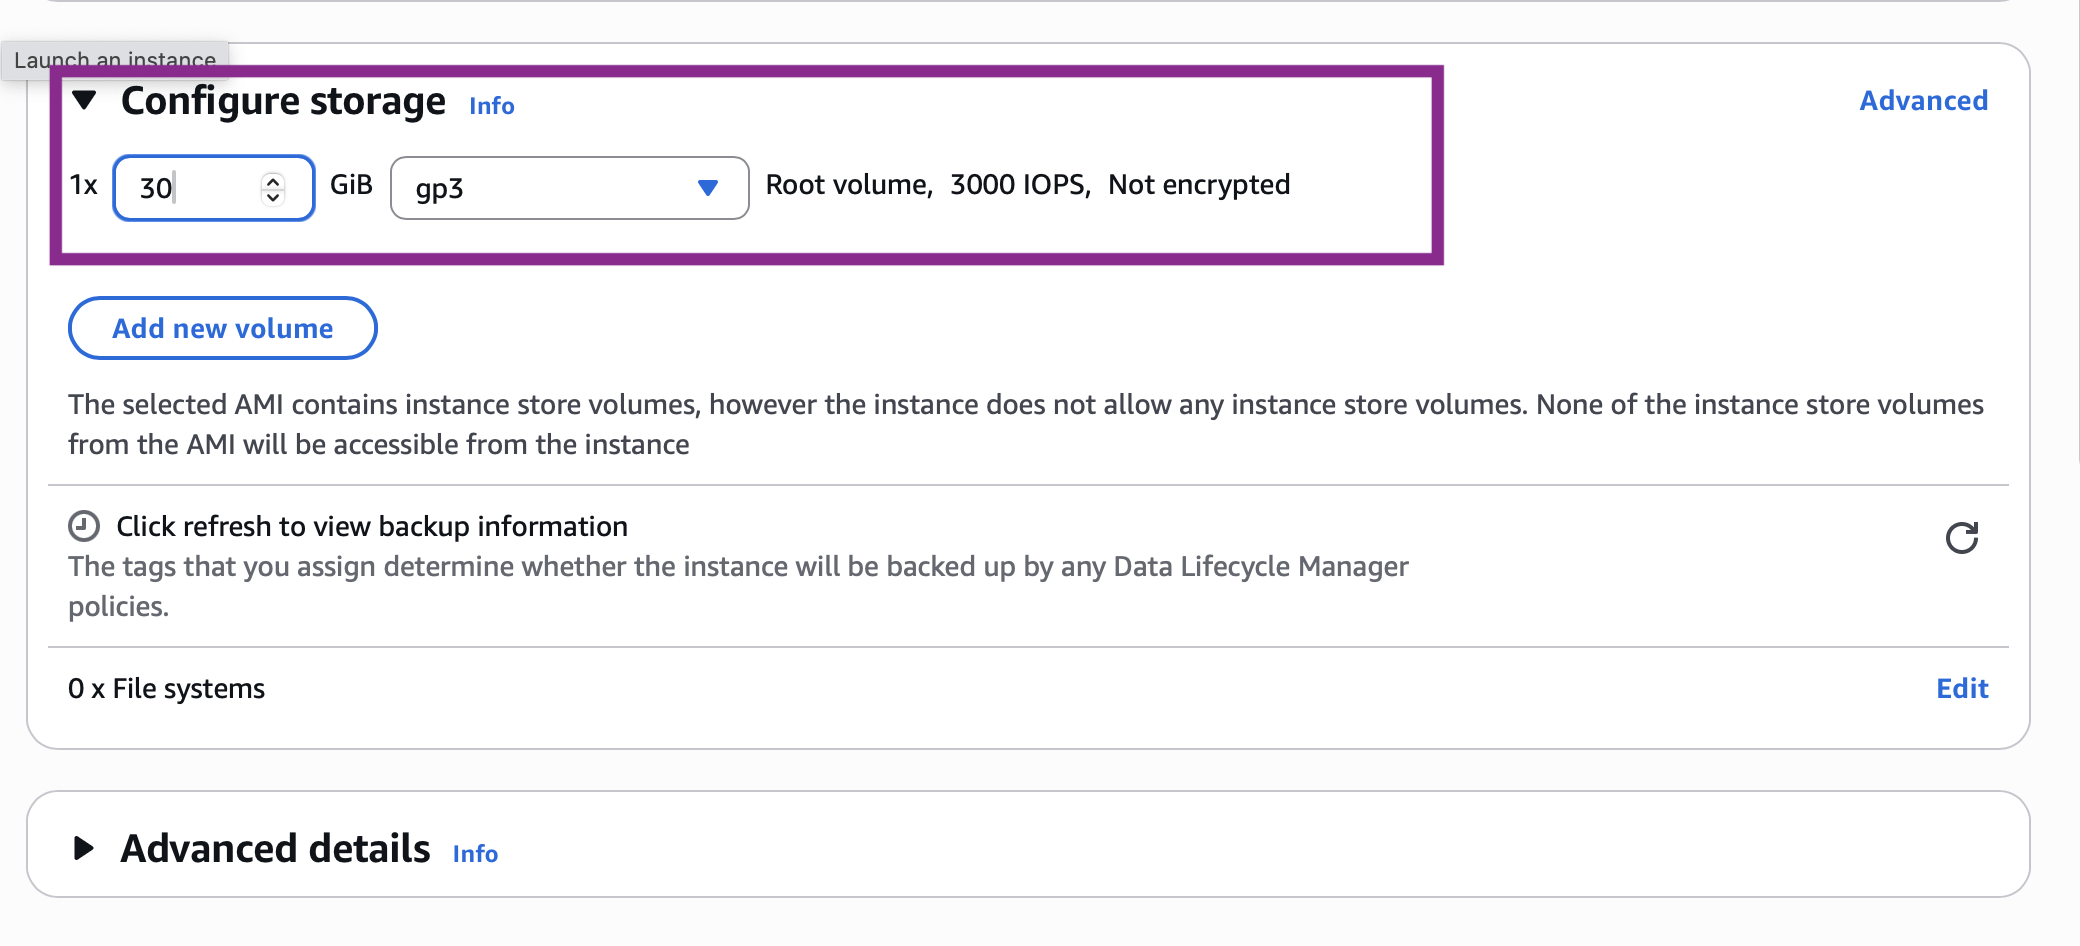Click the blue arrow in gp3 dropdown
Viewport: 2080px width, 946px height.
708,188
